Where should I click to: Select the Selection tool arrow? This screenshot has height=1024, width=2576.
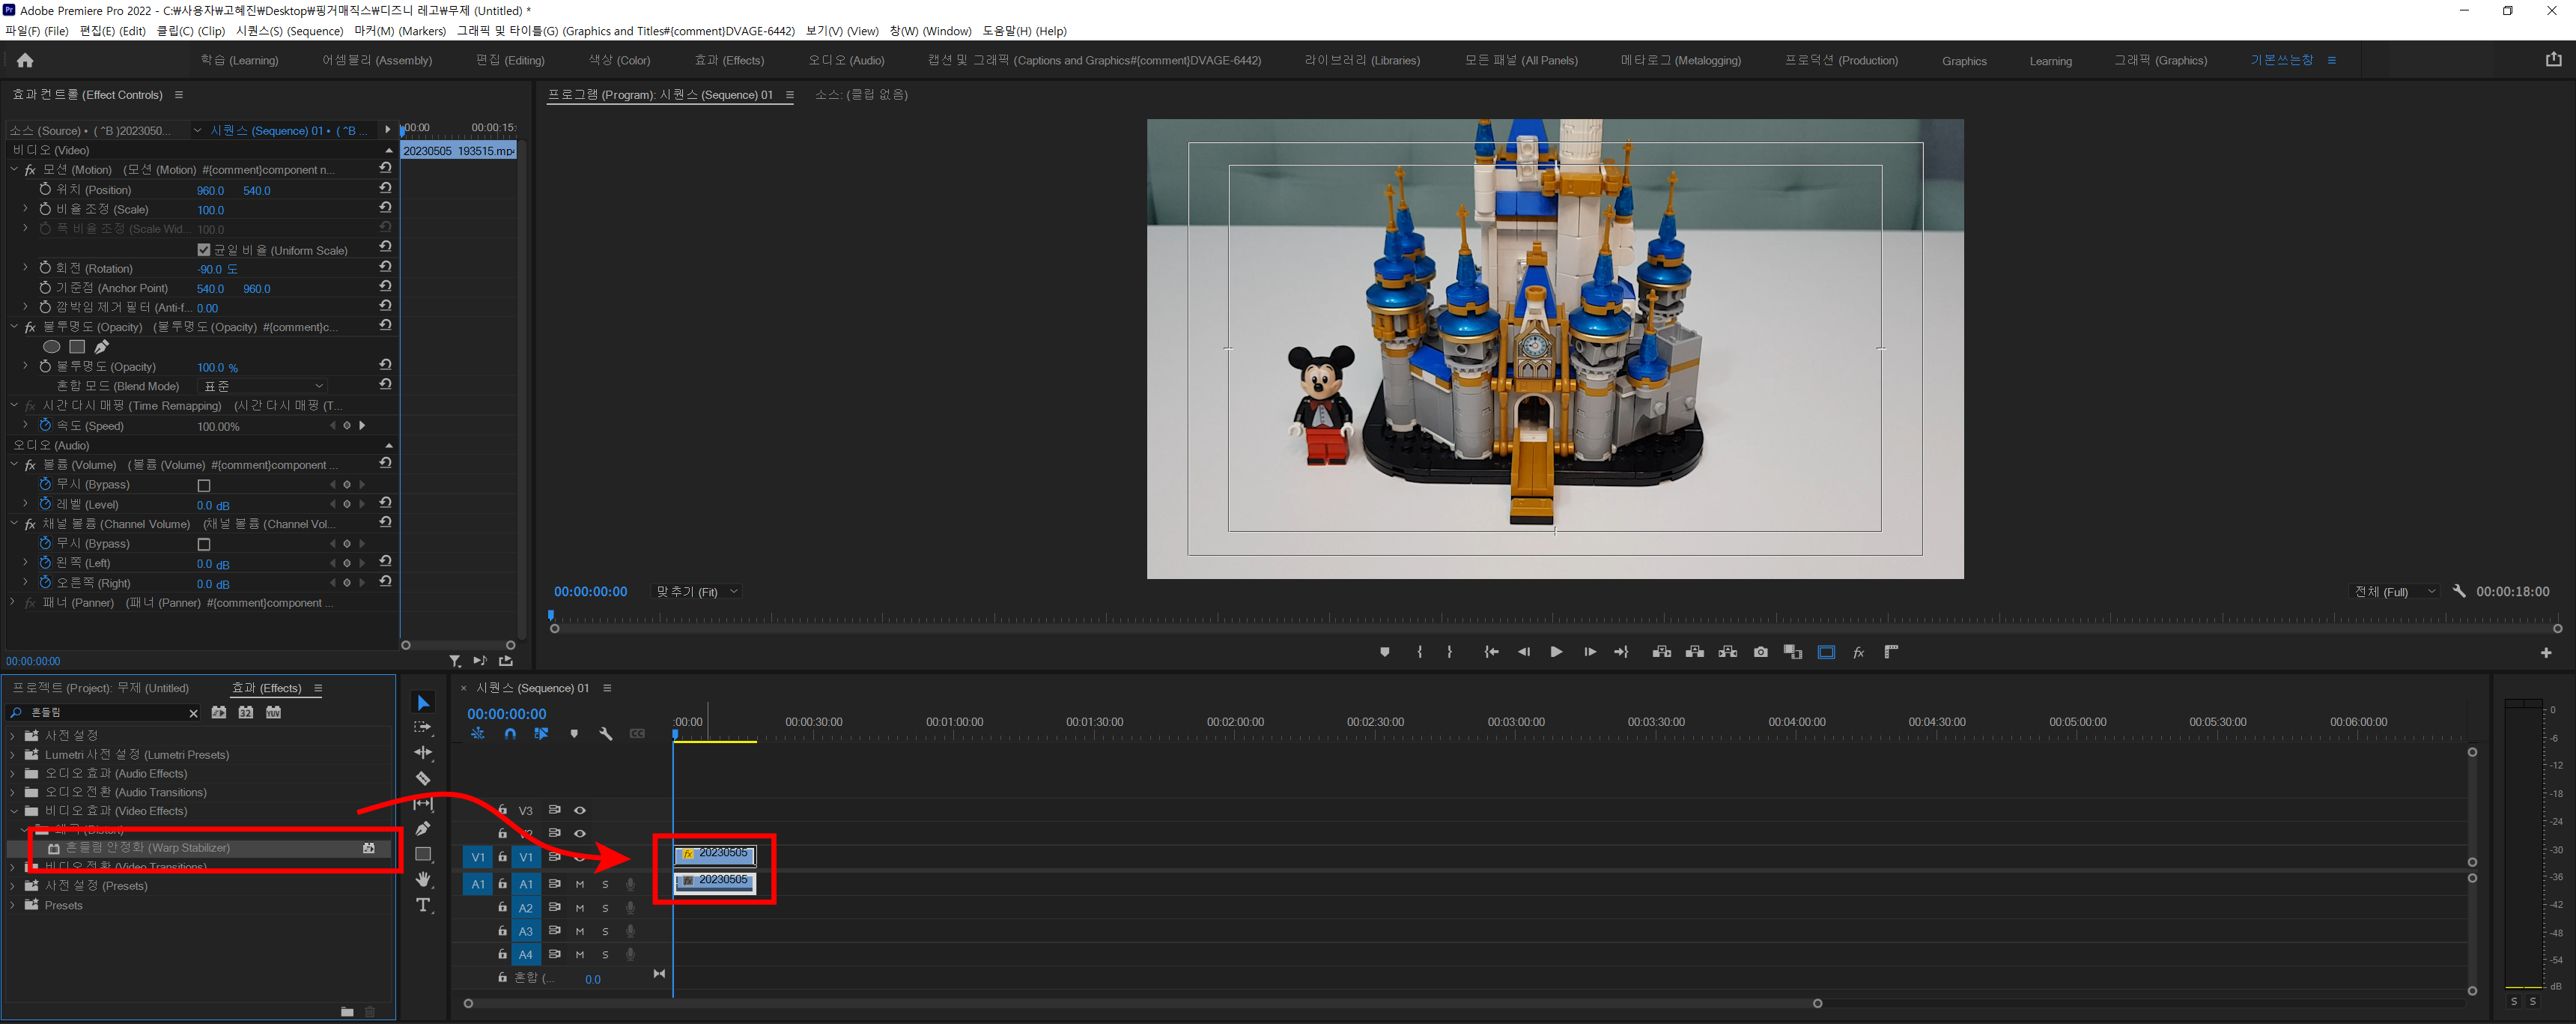tap(423, 703)
